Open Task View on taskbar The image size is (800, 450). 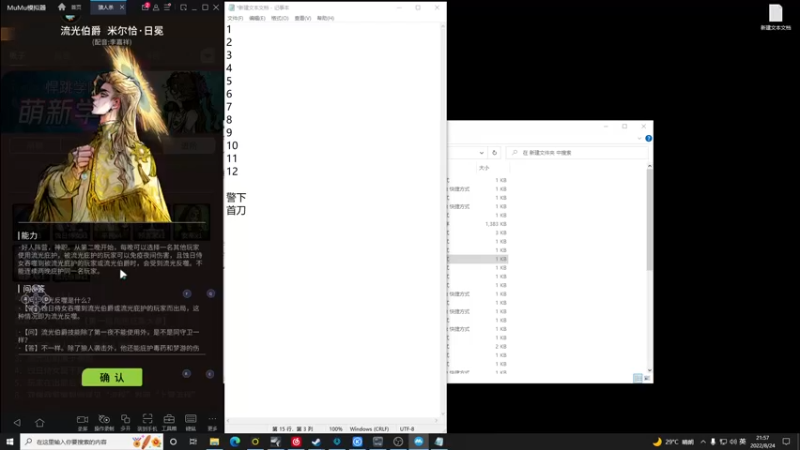pos(193,441)
